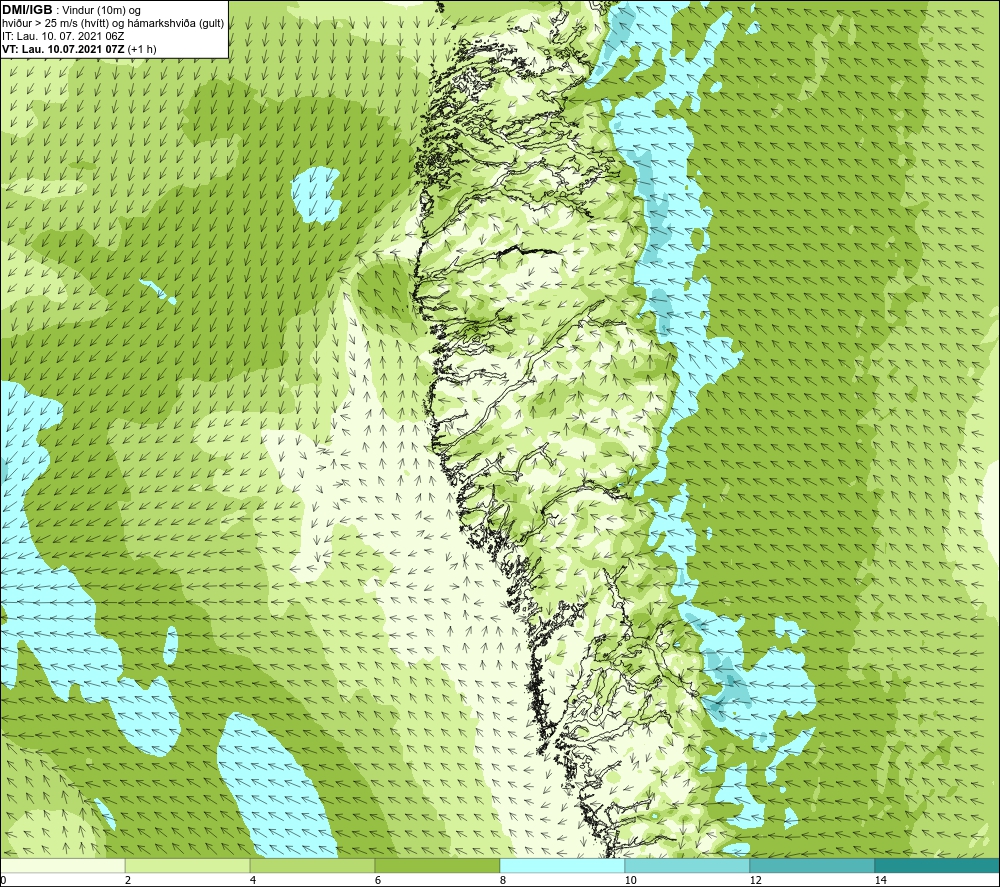Click the '14' scale label
1000x887 pixels.
(x=880, y=880)
